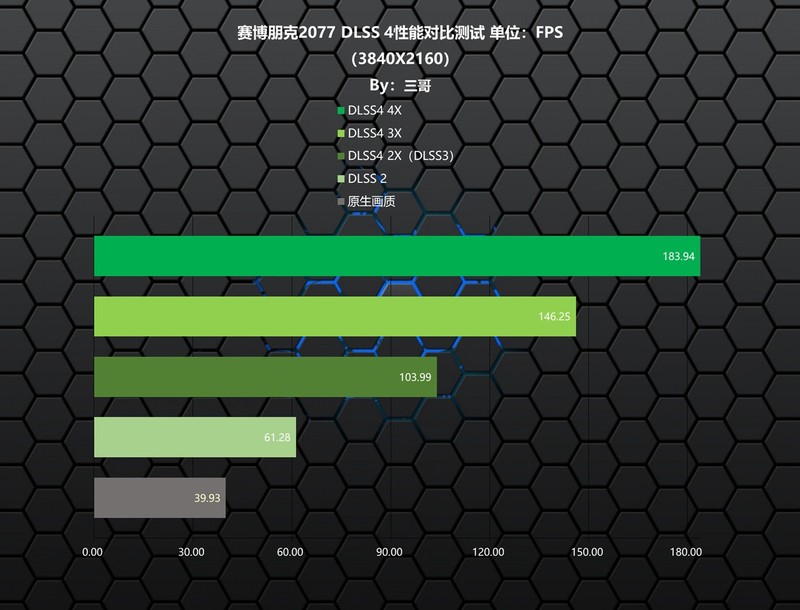Click axis label 120.00
Screen dimensions: 800x610
coord(488,552)
